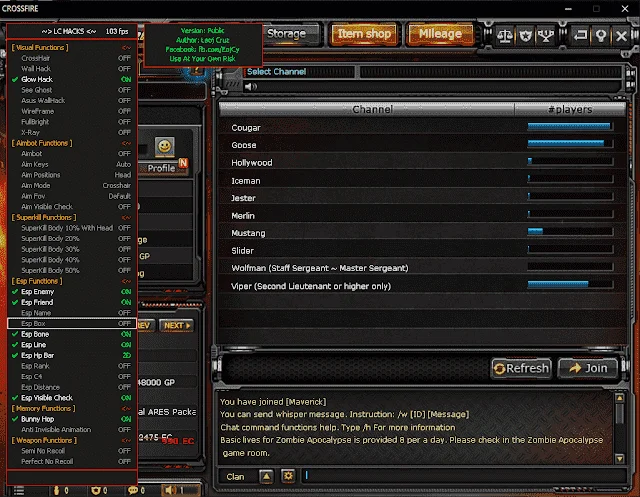Select the Iceman channel
This screenshot has width=640, height=497.
click(x=422, y=181)
